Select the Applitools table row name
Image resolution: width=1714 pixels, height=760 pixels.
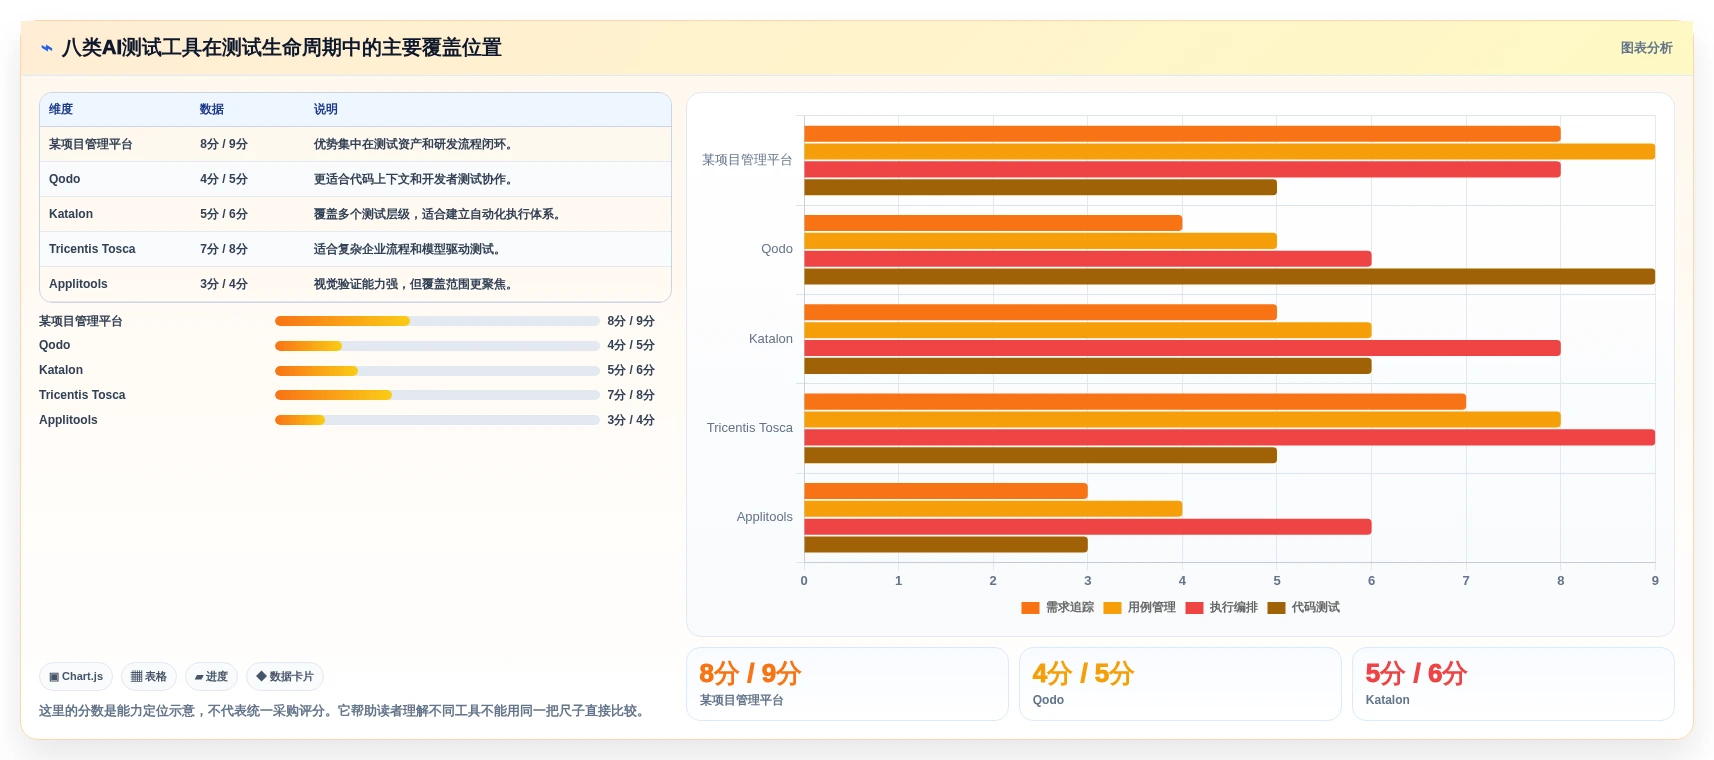click(78, 285)
